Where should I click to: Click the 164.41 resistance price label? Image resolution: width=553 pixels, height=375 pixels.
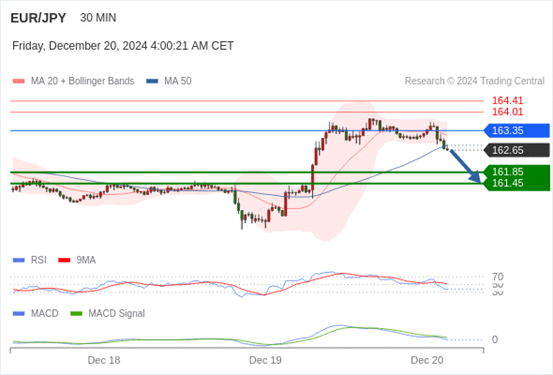508,101
